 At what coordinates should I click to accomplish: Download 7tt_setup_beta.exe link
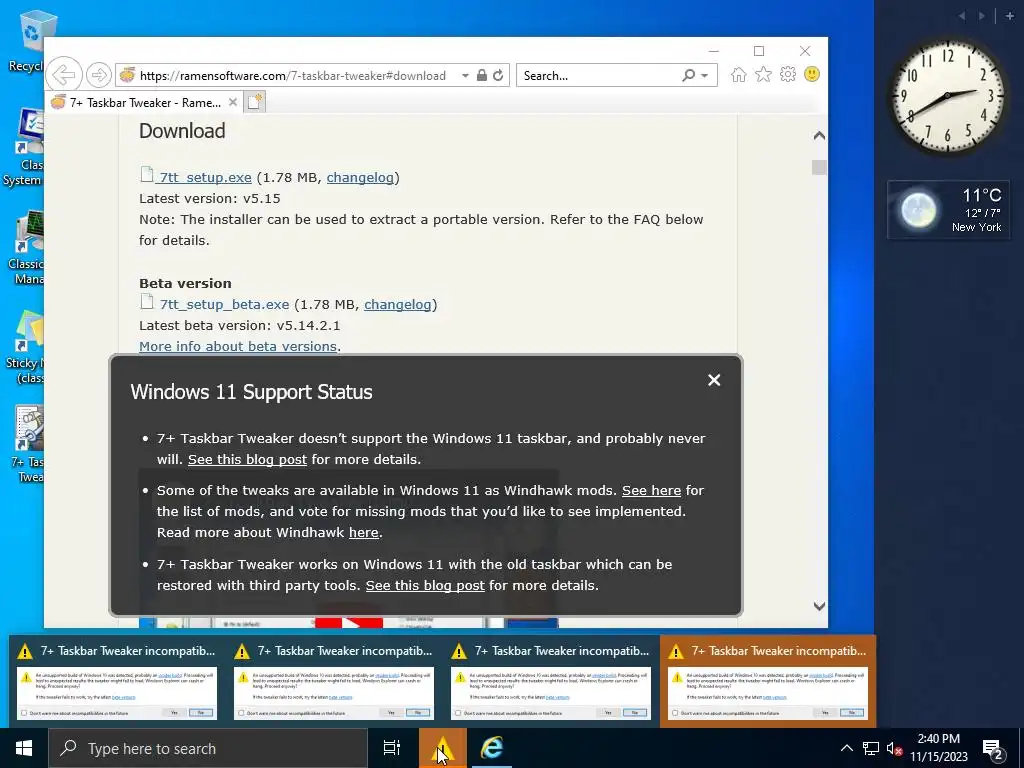224,304
